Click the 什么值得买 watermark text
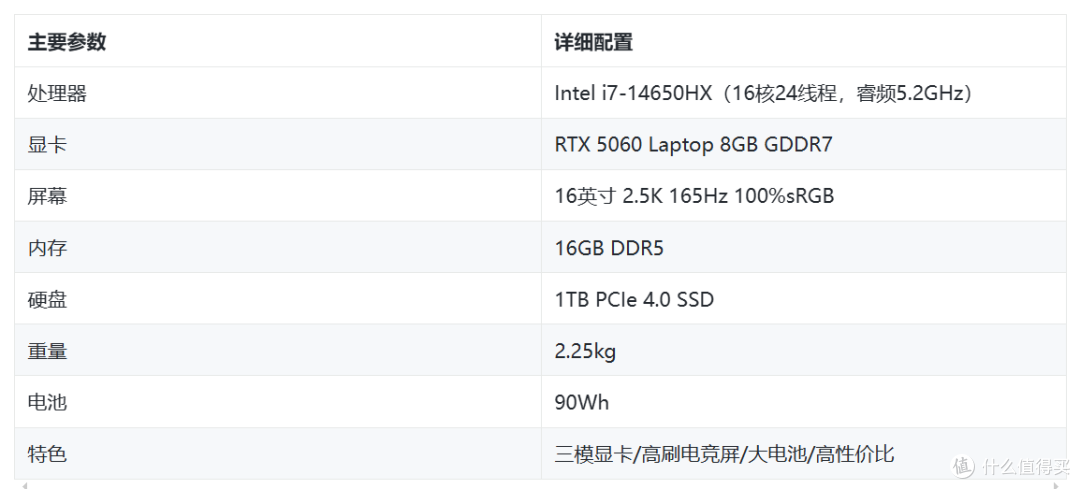The image size is (1080, 489). click(1026, 467)
